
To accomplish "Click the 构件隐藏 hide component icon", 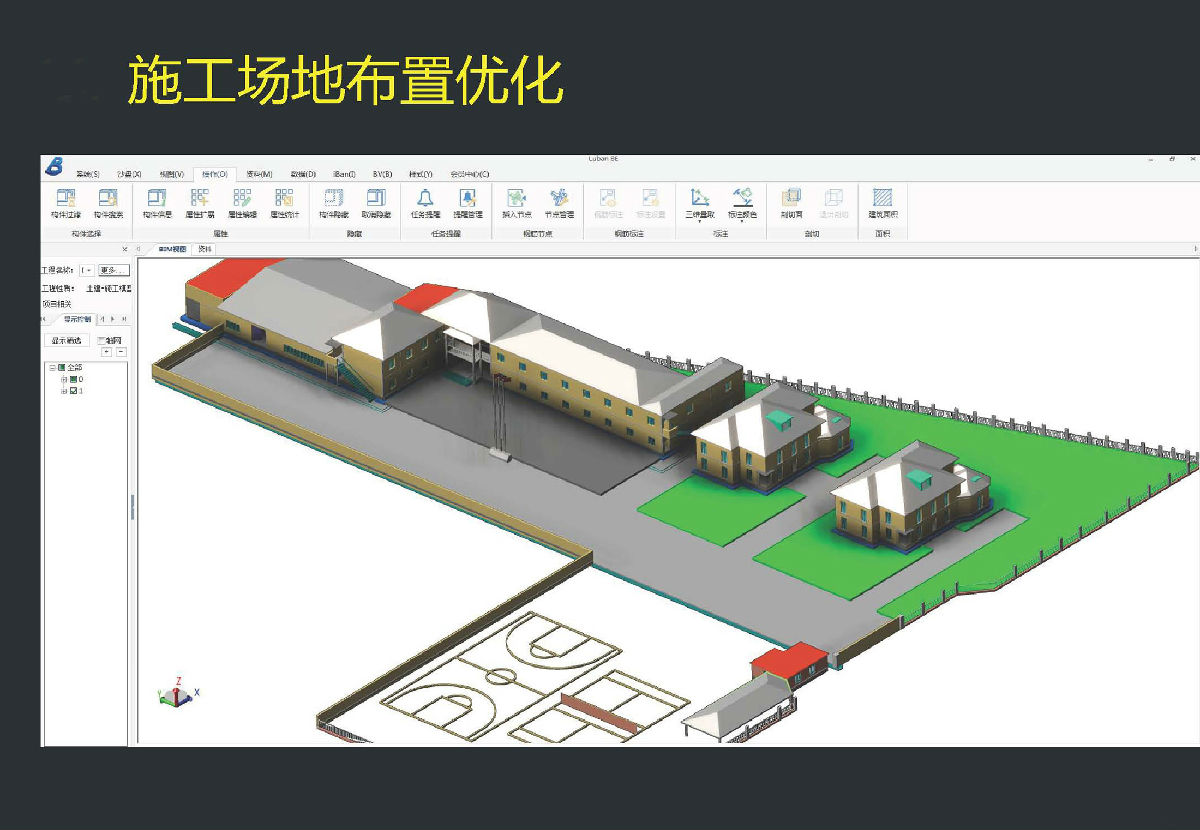I will point(333,199).
